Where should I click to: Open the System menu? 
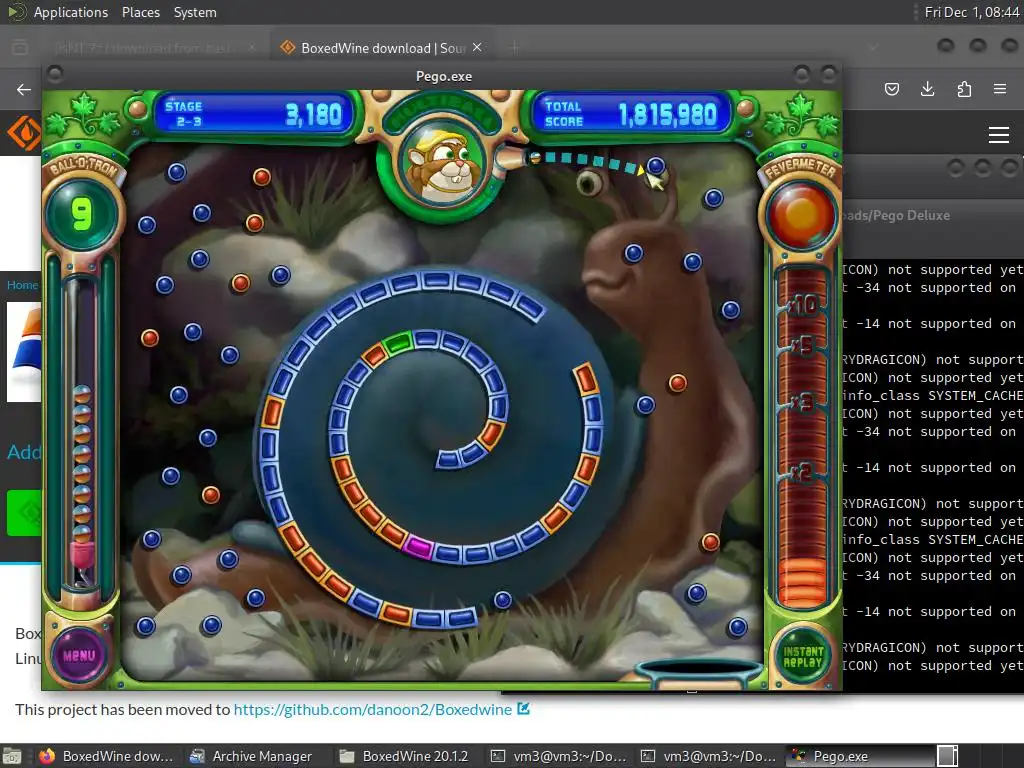point(195,12)
